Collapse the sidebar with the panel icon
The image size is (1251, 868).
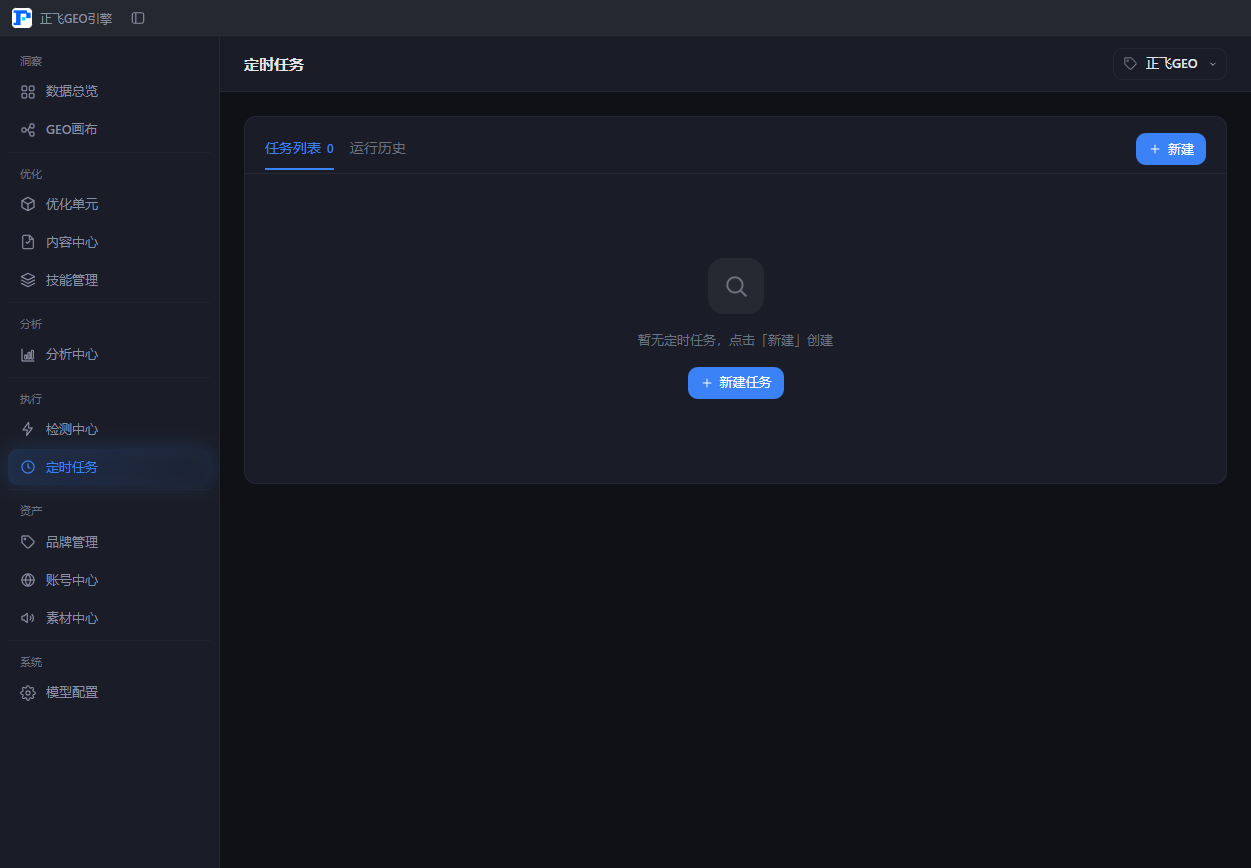point(138,18)
